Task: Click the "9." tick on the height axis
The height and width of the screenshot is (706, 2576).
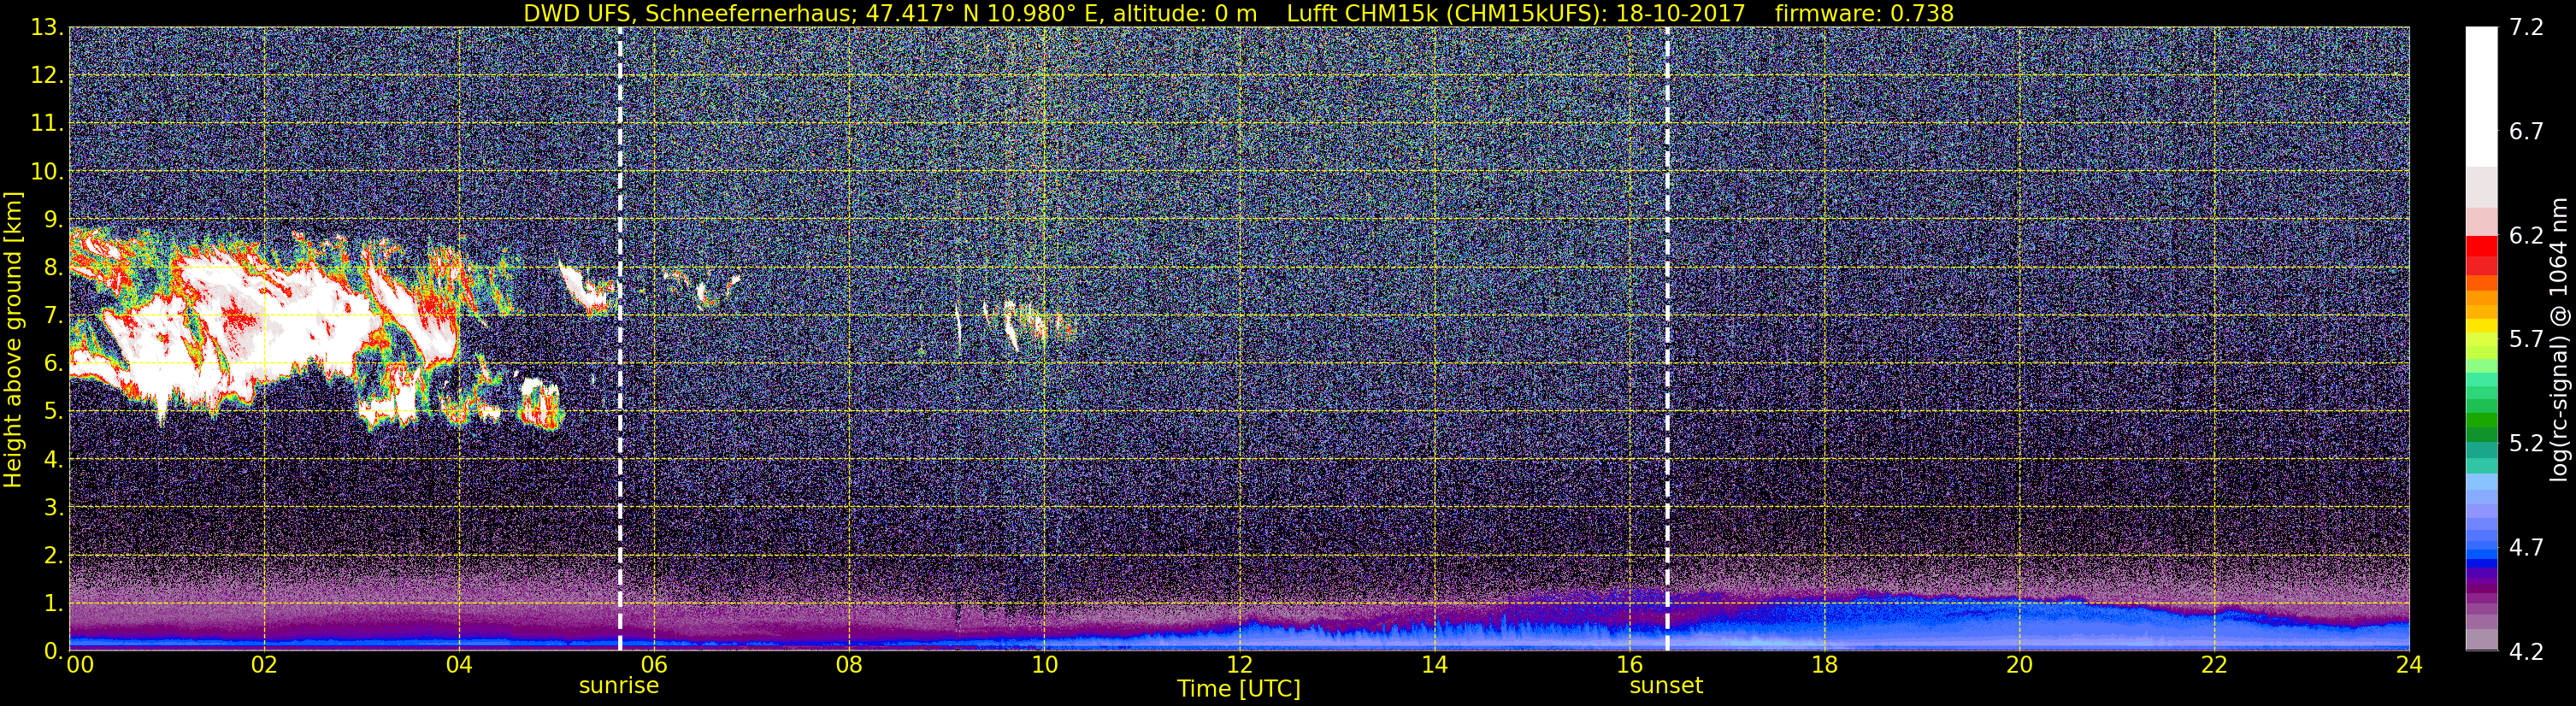Action: click(x=53, y=220)
